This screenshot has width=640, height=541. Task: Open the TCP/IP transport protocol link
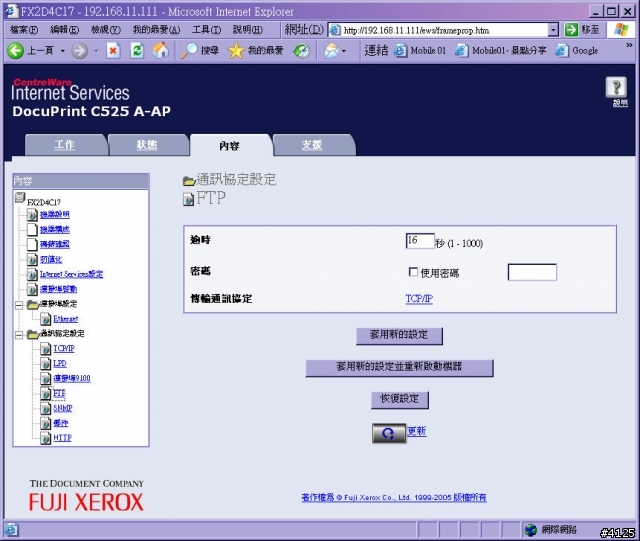coord(419,299)
